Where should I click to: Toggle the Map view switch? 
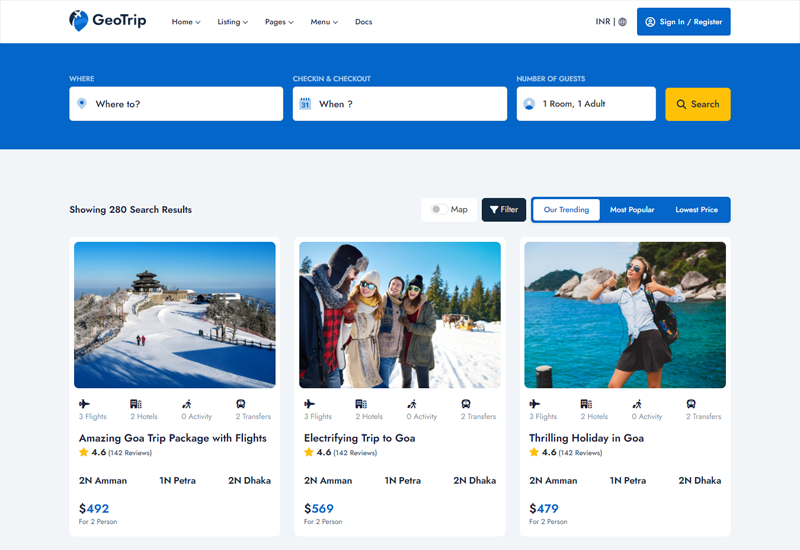click(437, 210)
